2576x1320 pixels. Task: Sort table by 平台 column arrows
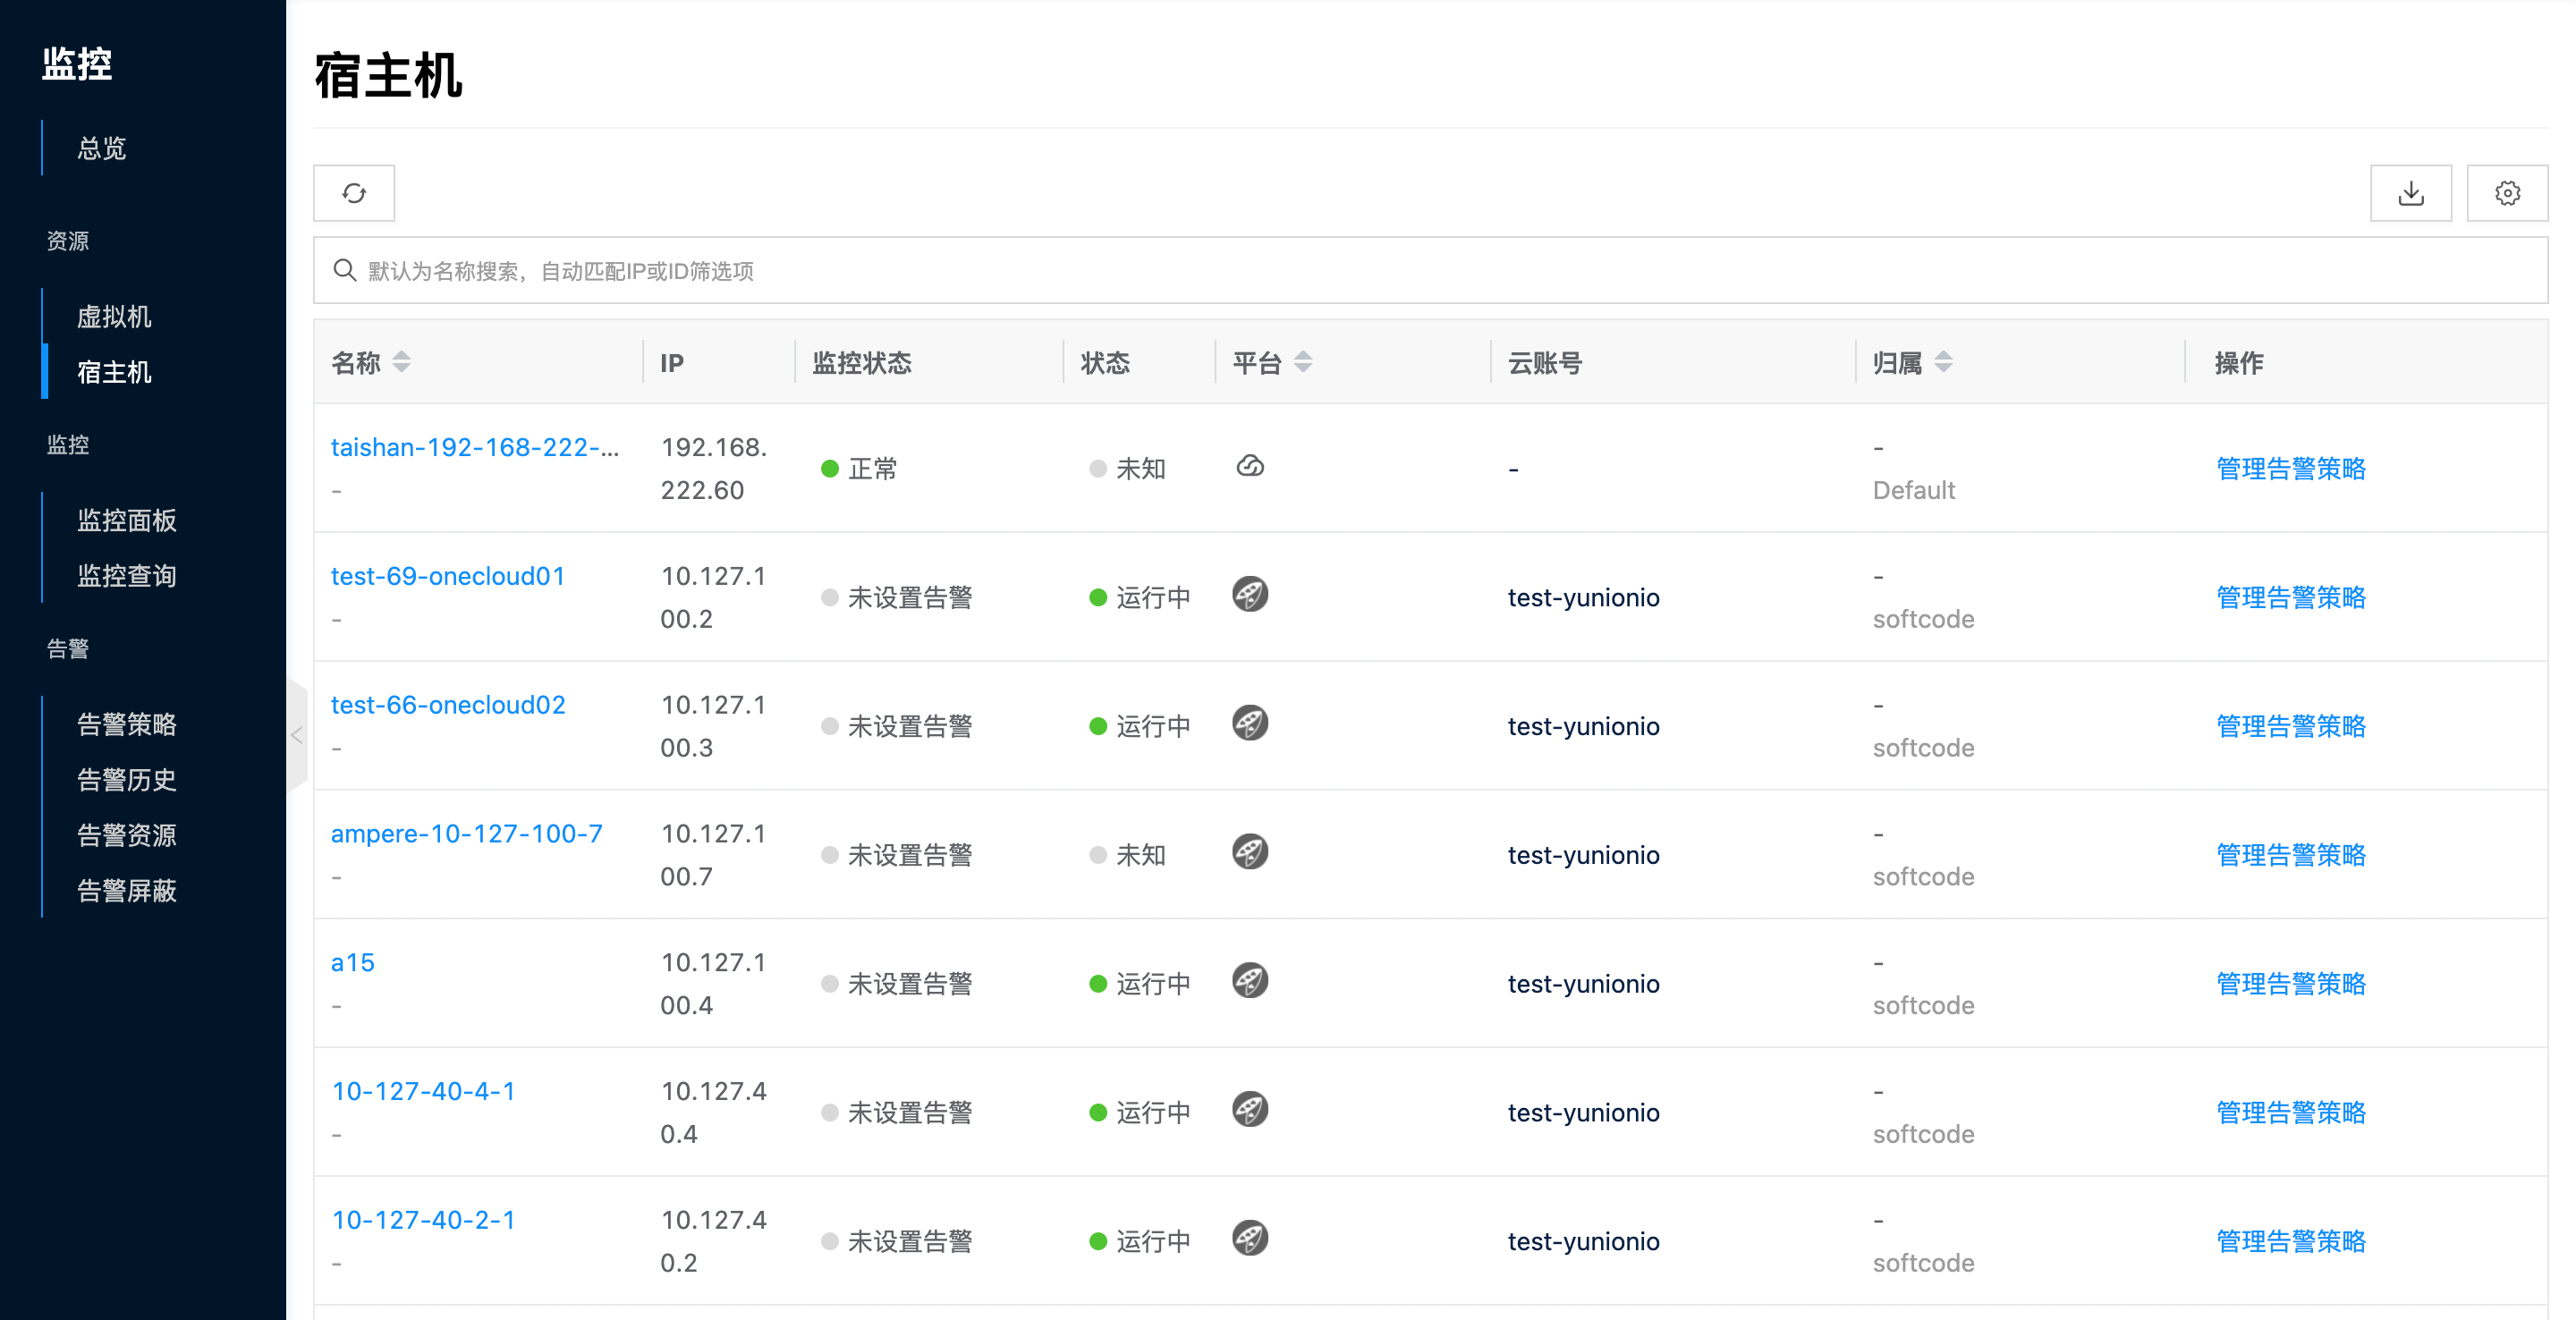coord(1302,362)
